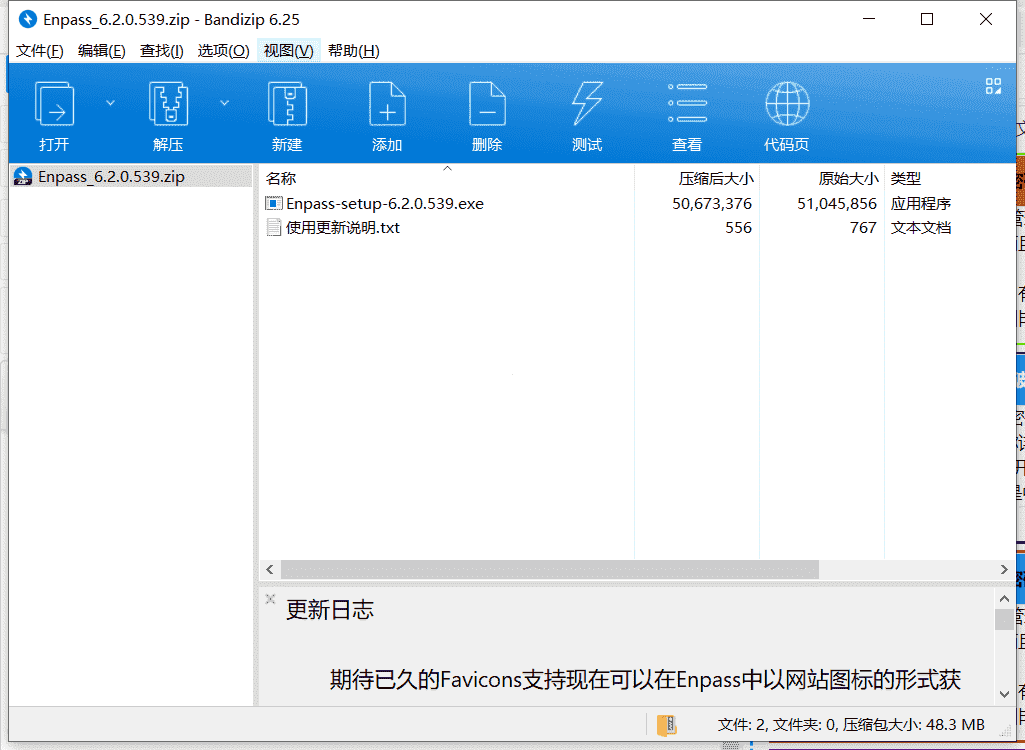The height and width of the screenshot is (750, 1025).
Task: Click the archive icon in the status bar
Action: click(x=666, y=725)
